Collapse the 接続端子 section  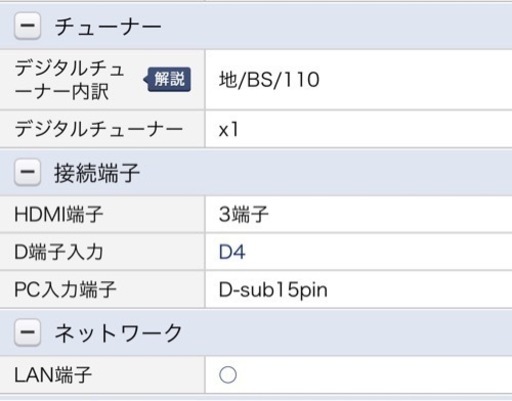coord(27,172)
